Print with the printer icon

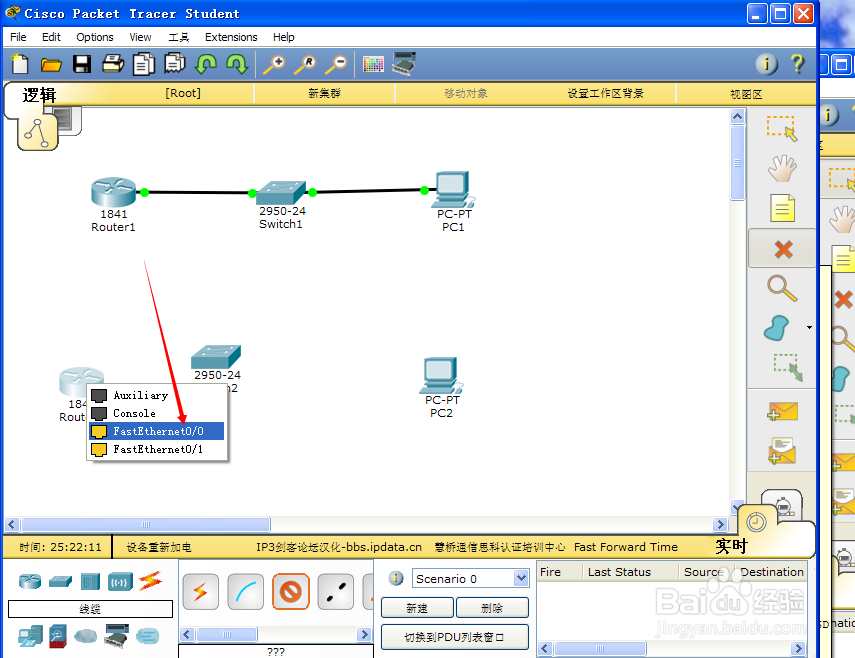(113, 64)
